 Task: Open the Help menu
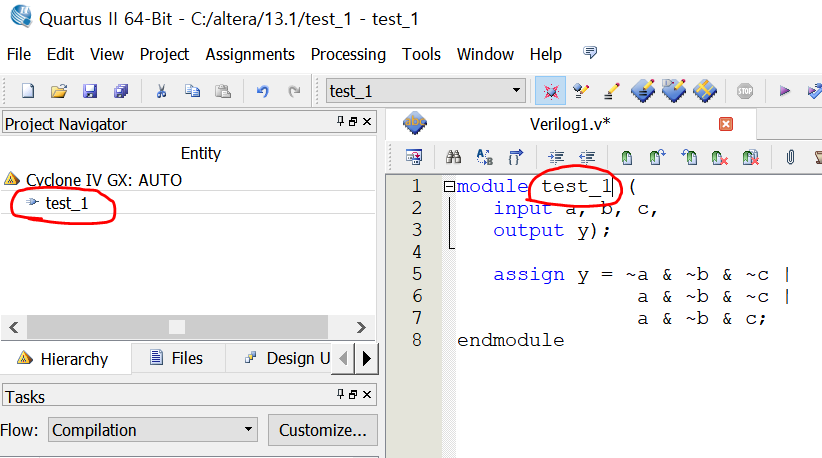point(546,54)
